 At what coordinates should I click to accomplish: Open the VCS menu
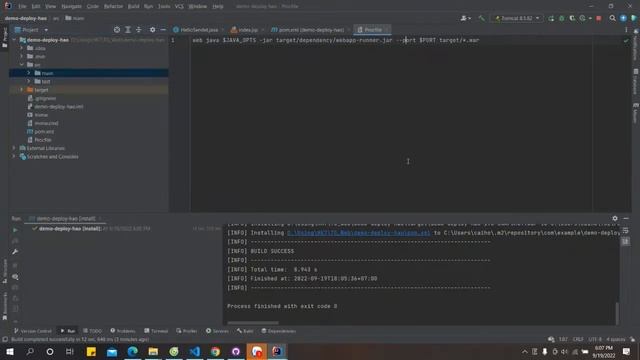tap(179, 7)
